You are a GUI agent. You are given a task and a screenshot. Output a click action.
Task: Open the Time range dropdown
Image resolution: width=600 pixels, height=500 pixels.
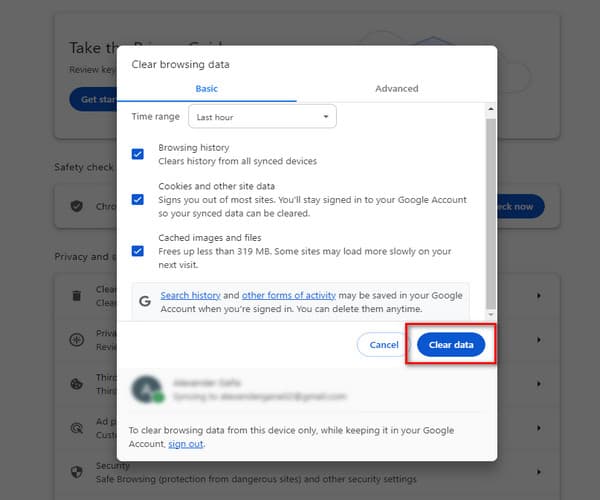(262, 117)
